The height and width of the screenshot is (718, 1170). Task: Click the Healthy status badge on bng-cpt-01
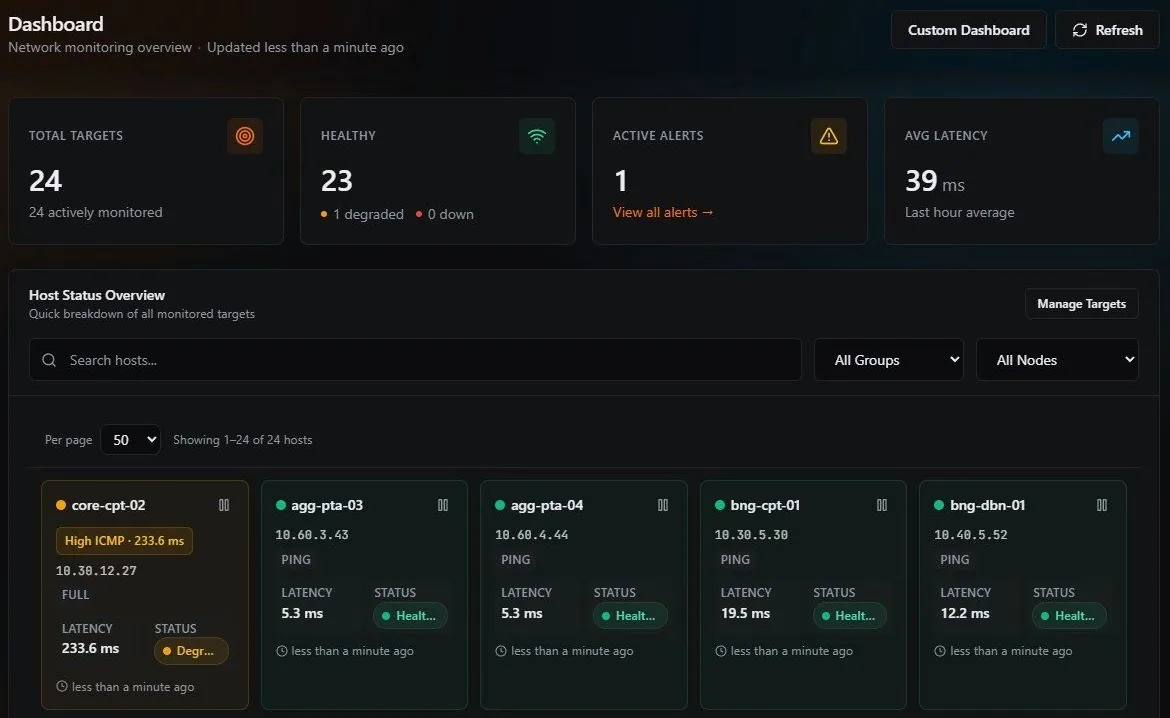pyautogui.click(x=849, y=616)
